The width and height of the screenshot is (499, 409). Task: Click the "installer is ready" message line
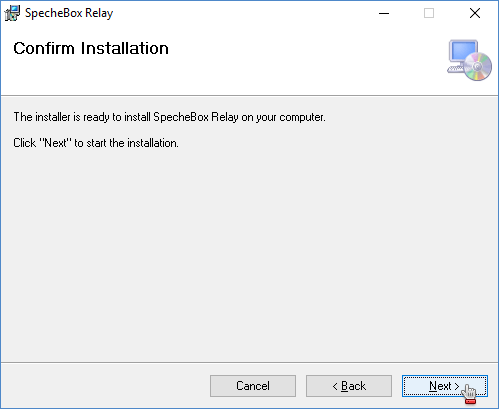tap(169, 117)
